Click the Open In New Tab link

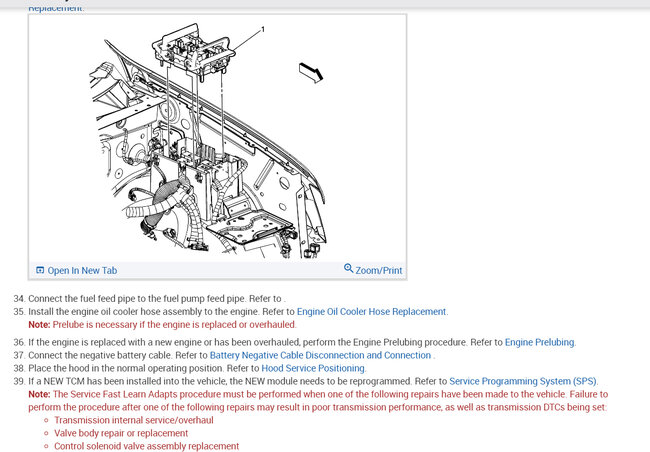(x=82, y=270)
